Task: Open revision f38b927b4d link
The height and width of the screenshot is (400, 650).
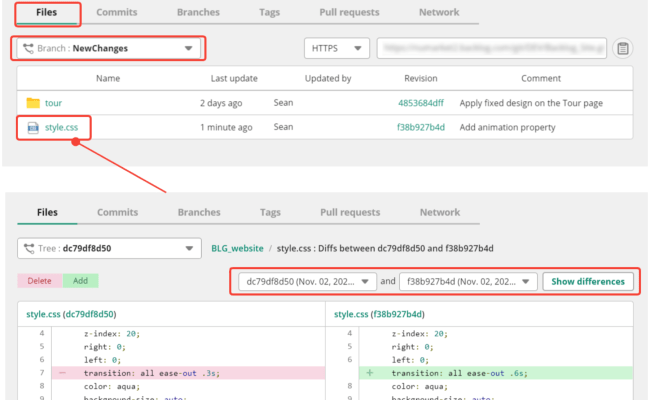Action: tap(421, 127)
